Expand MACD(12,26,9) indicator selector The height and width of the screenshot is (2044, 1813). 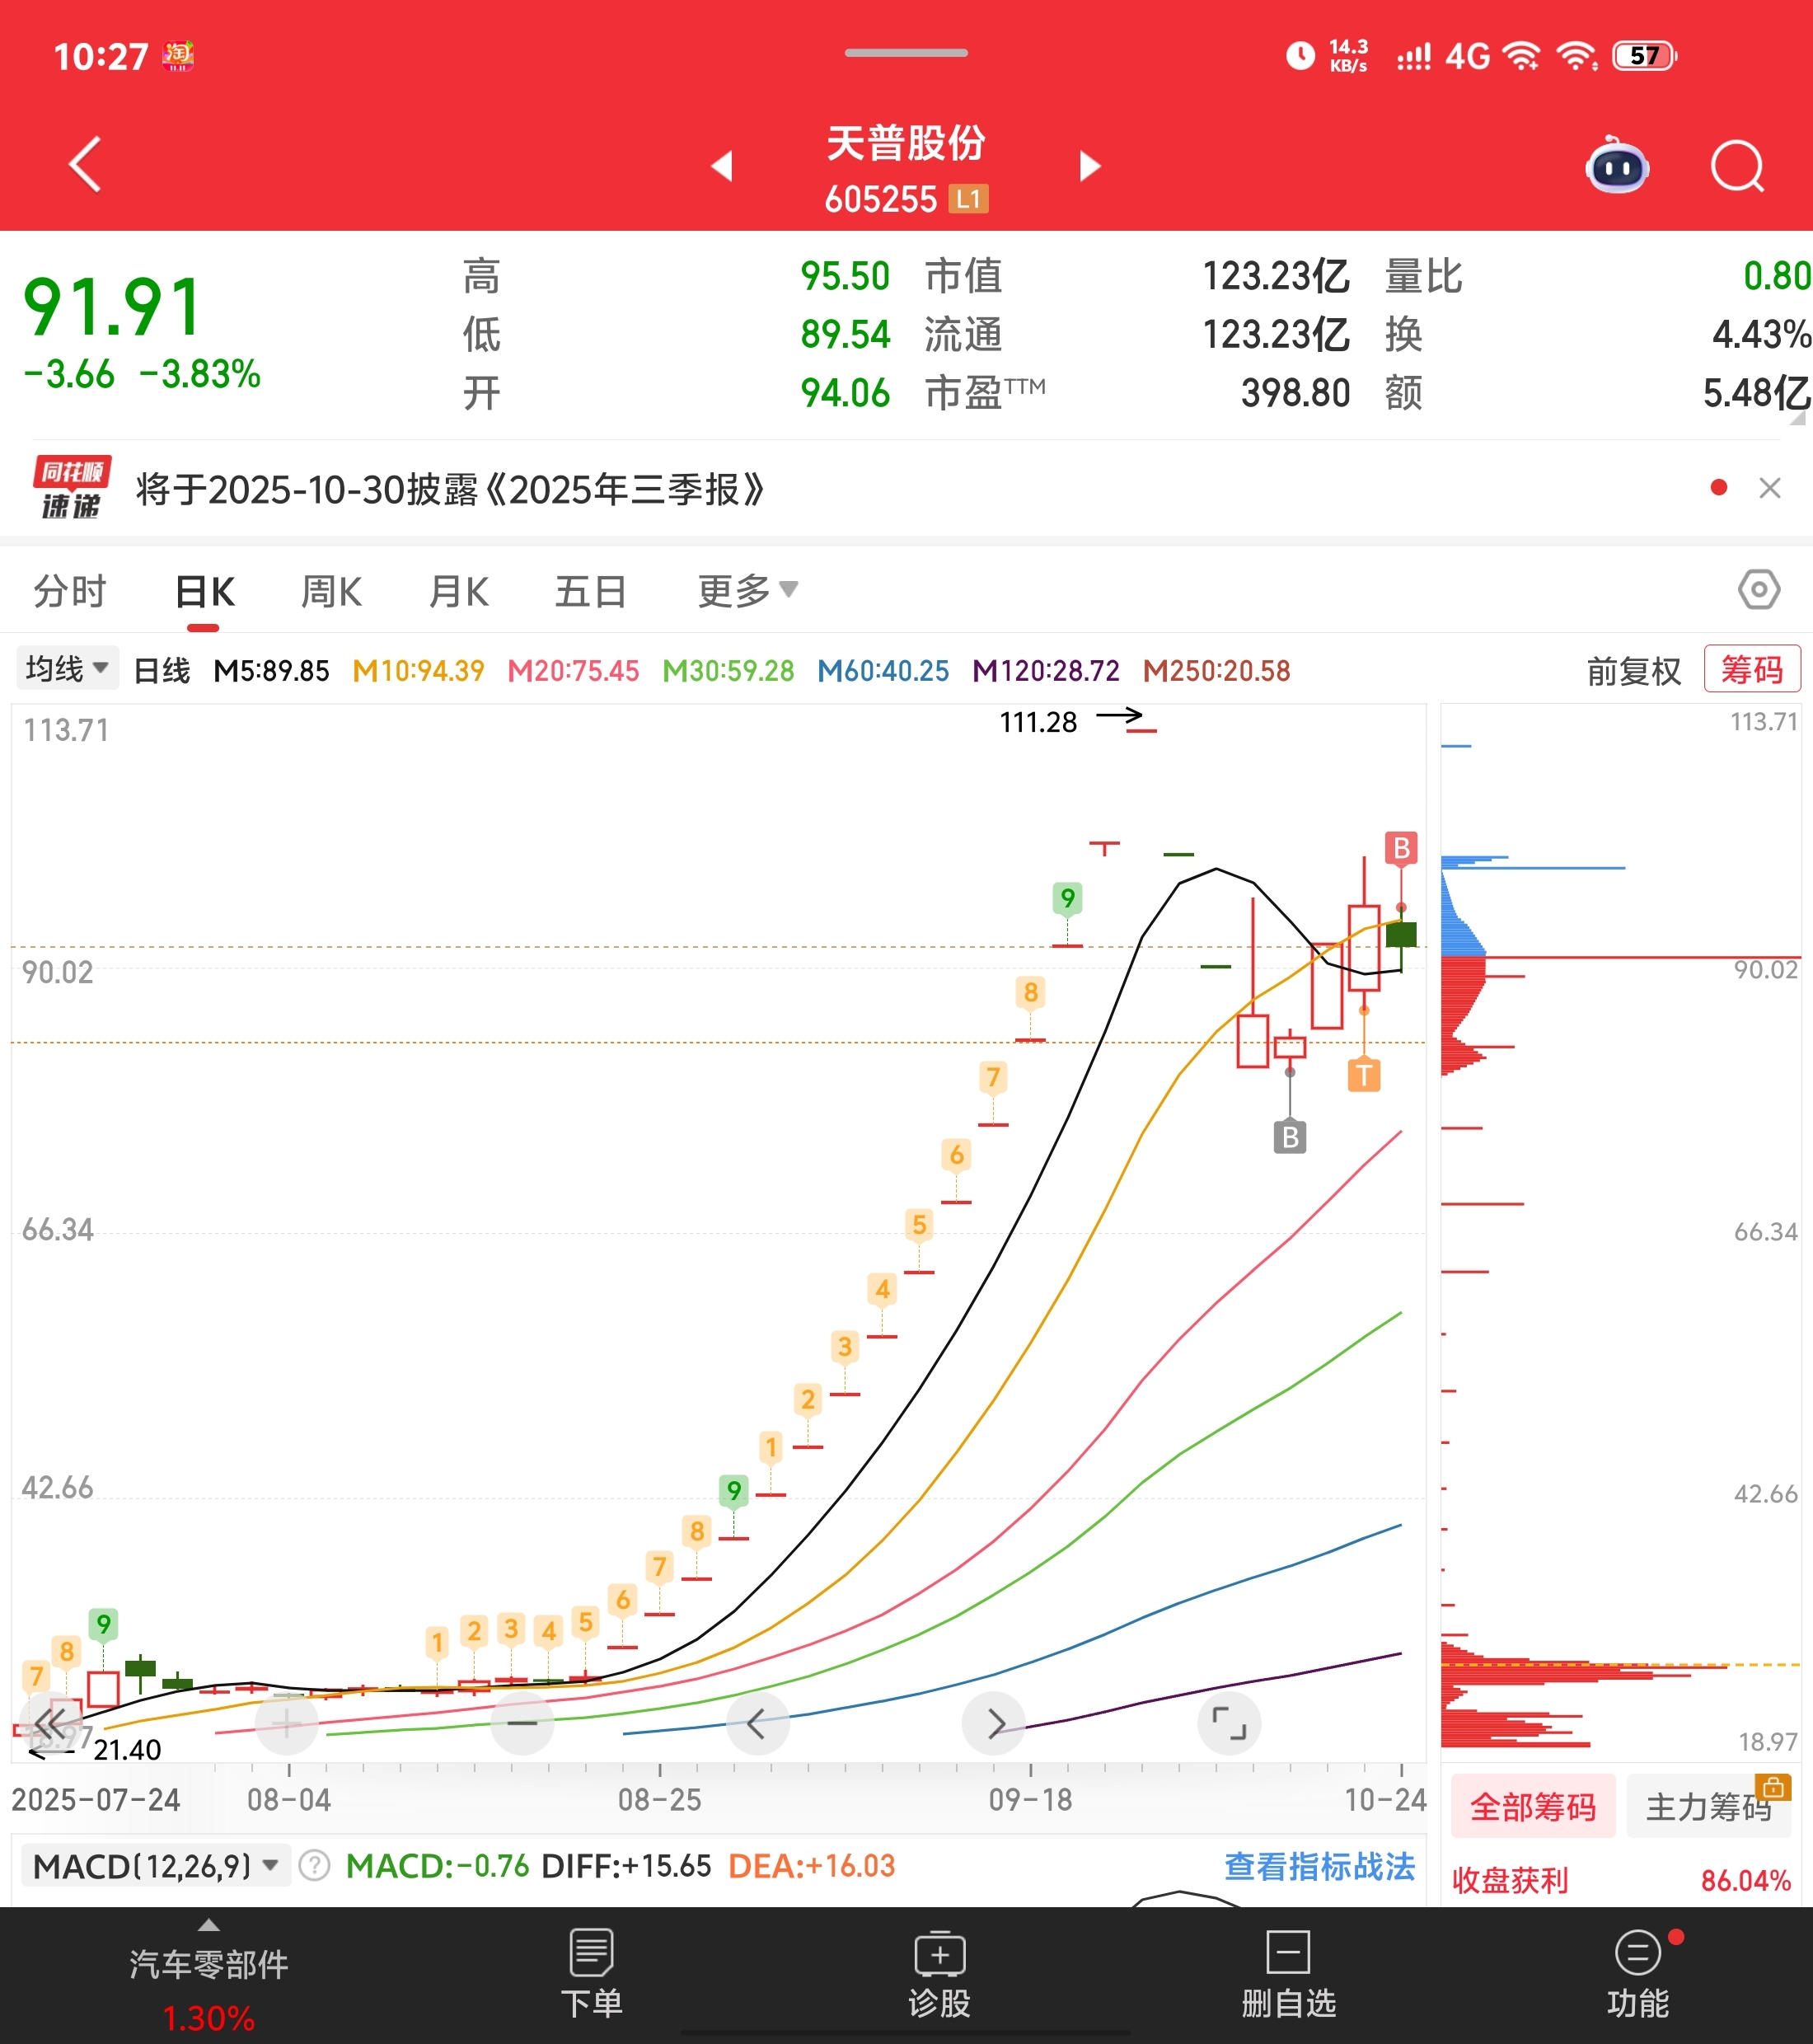coord(155,1865)
